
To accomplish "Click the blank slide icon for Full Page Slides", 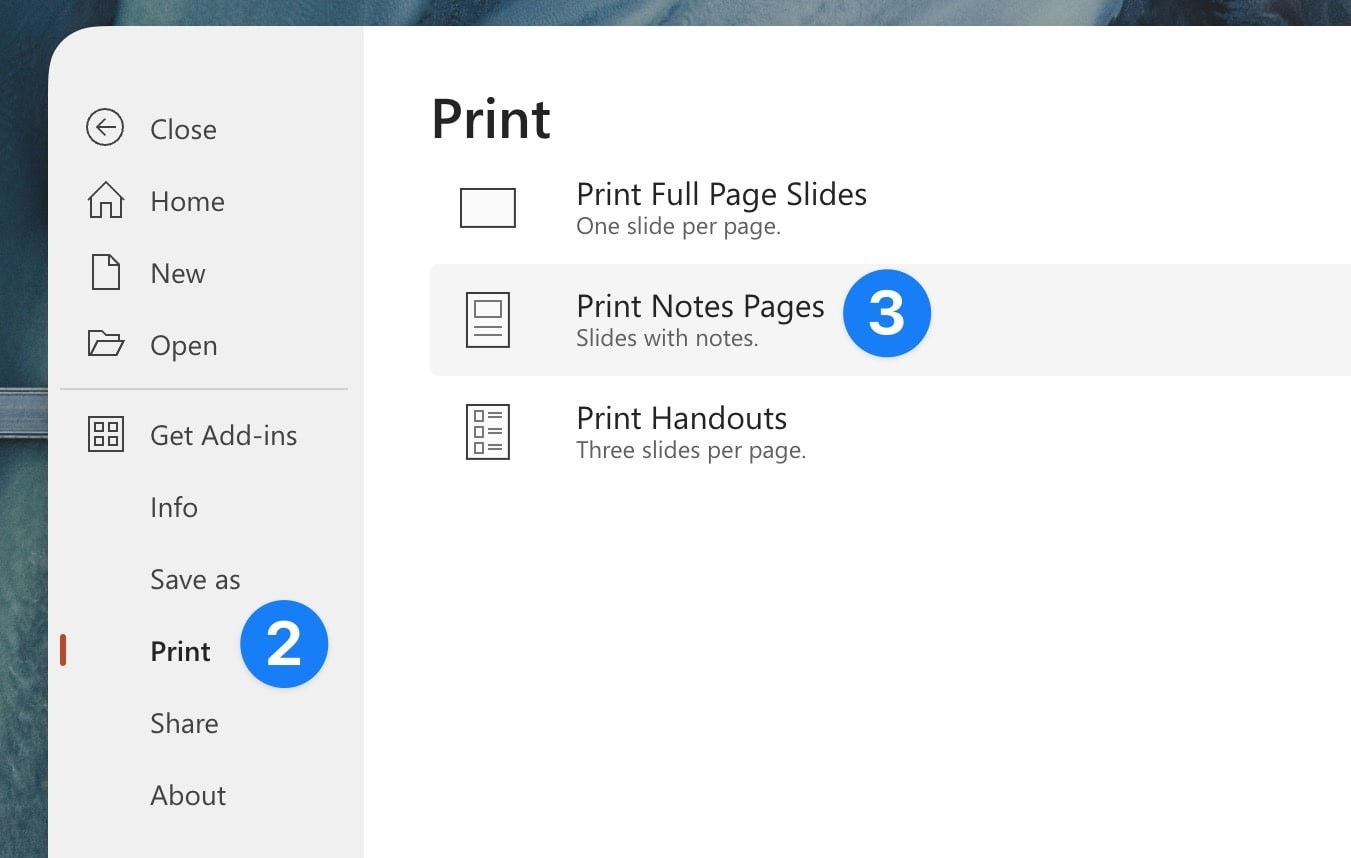I will coord(487,207).
